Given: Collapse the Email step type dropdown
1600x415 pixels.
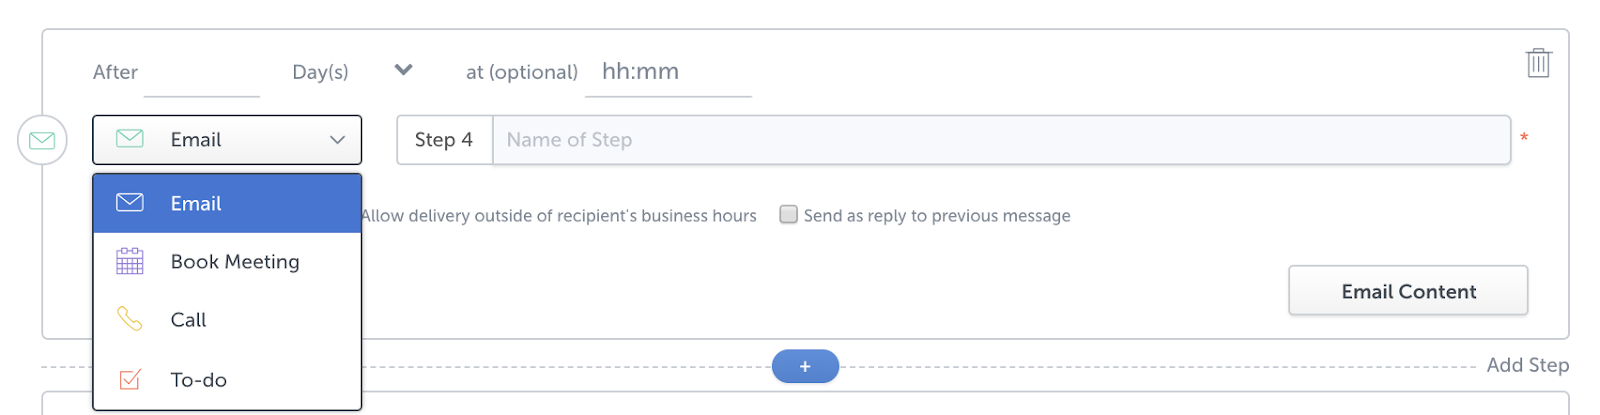Looking at the screenshot, I should [x=337, y=140].
